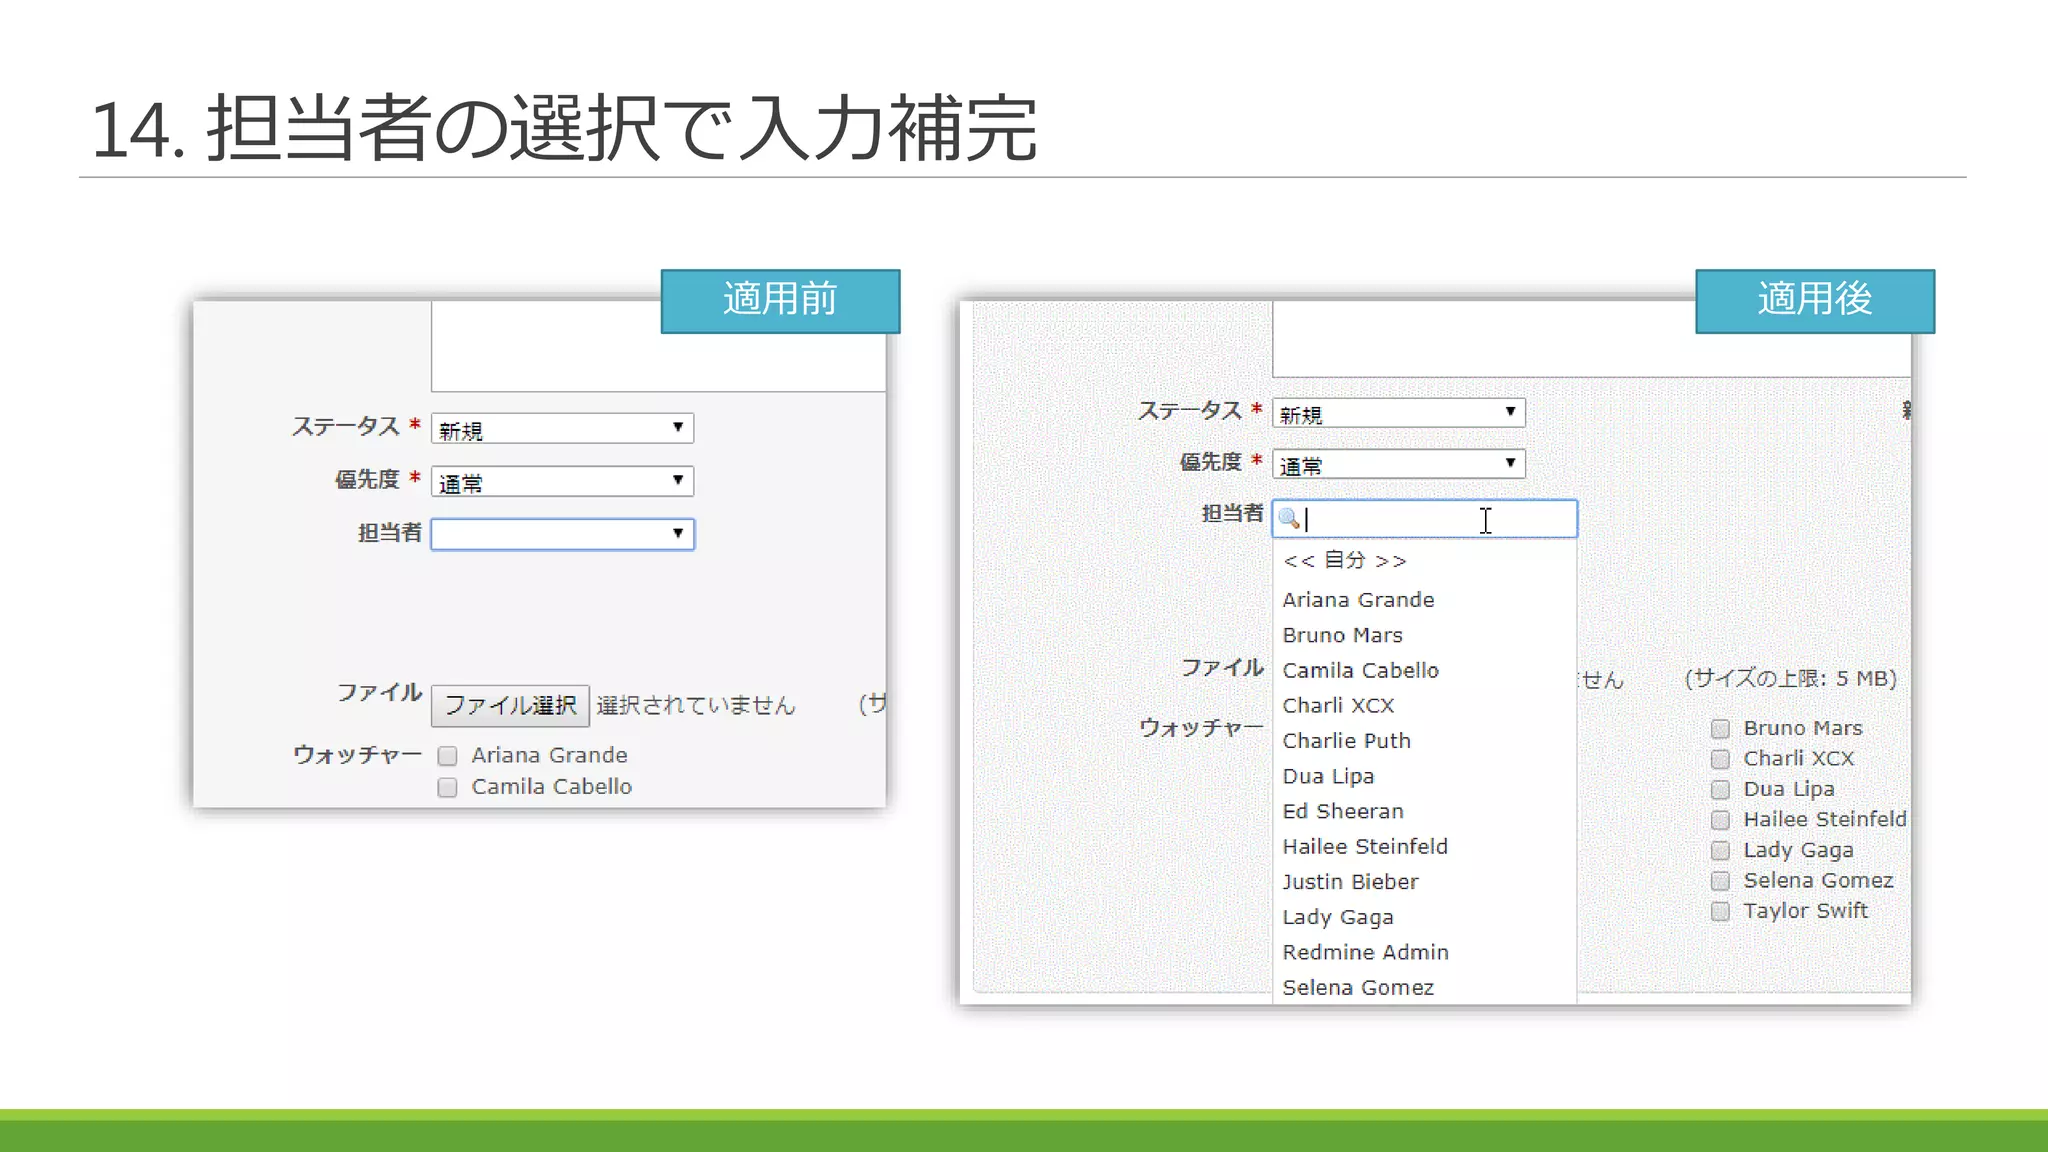The height and width of the screenshot is (1152, 2048).
Task: Open the left panel's ステータス dropdown
Action: point(562,429)
